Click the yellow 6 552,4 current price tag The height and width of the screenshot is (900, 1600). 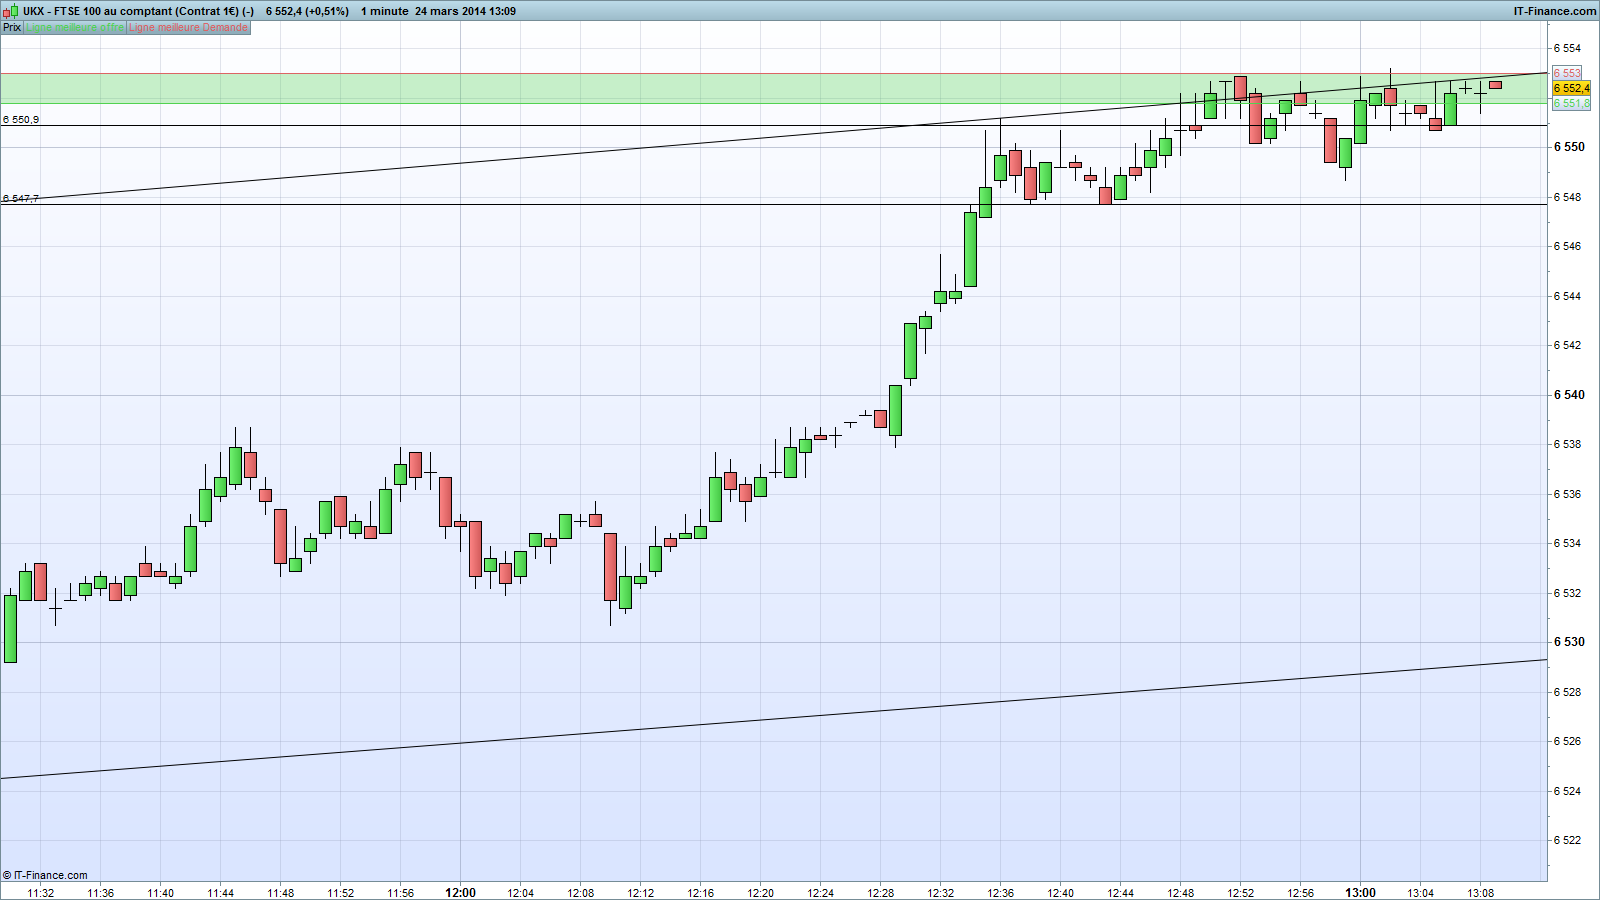click(x=1571, y=88)
